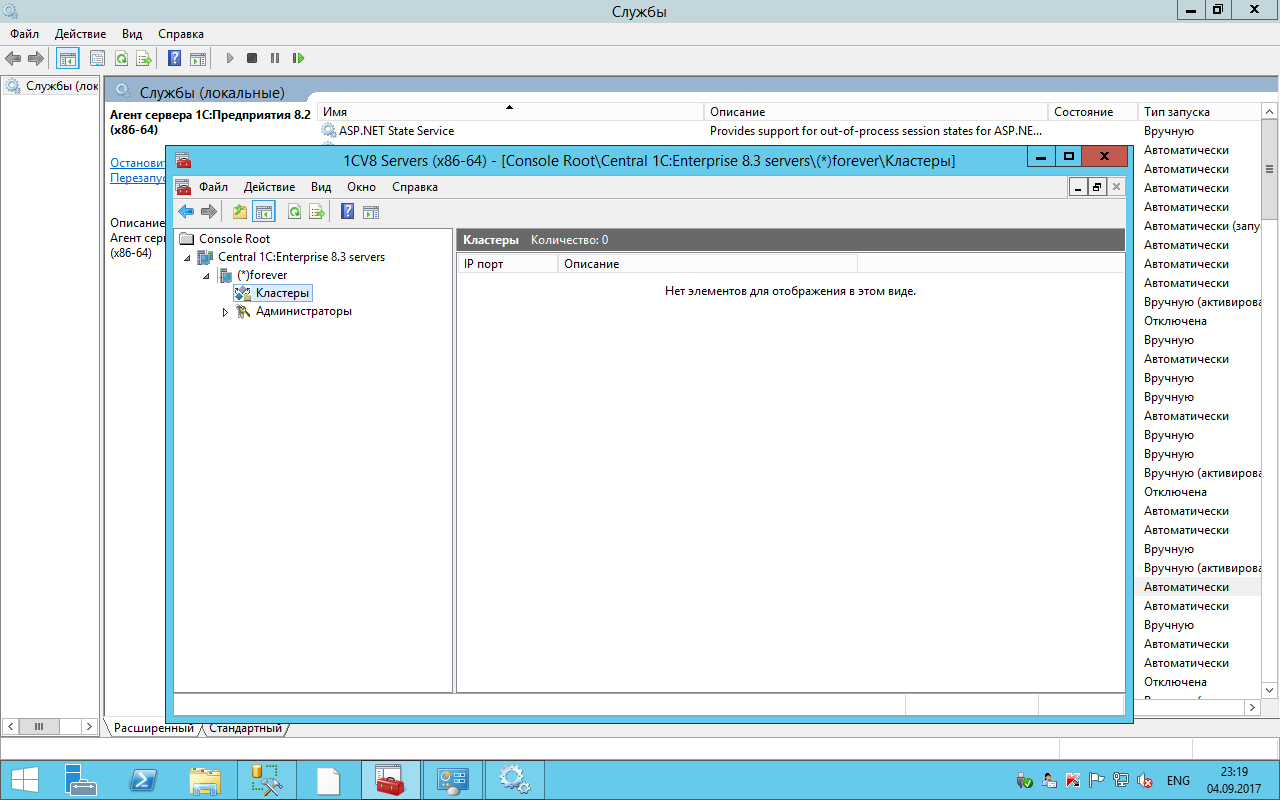The width and height of the screenshot is (1280, 800).
Task: Collapse Central 1C:Enterprise 8.3 servers node
Action: click(x=187, y=258)
